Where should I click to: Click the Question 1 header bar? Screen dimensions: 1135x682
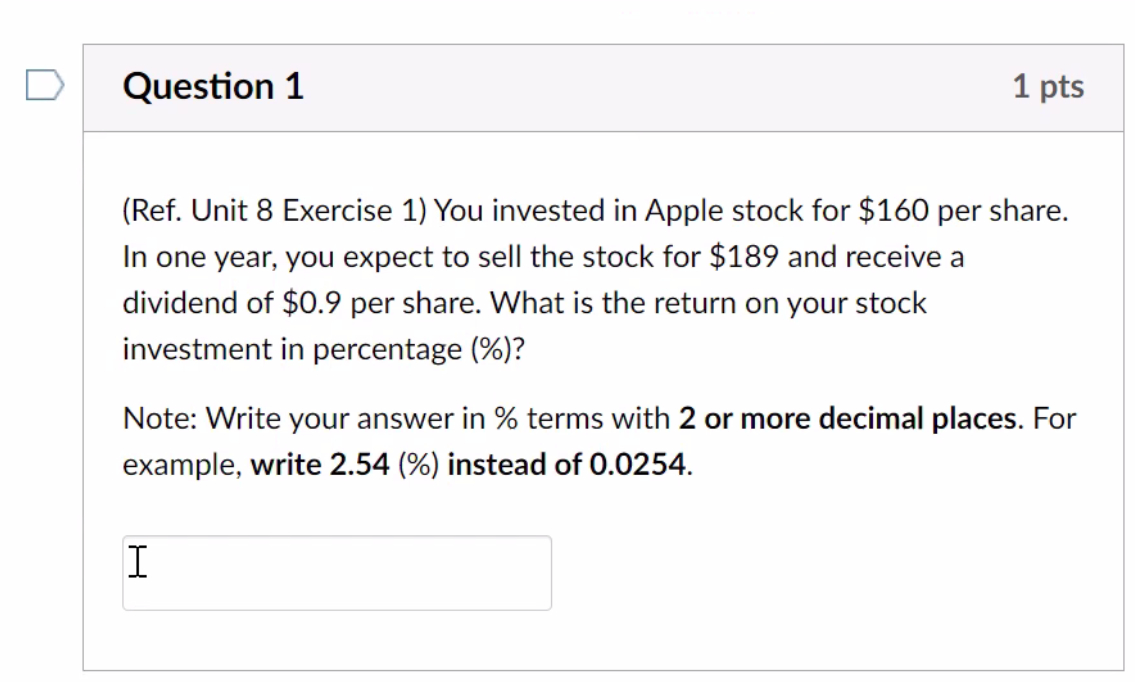click(600, 86)
